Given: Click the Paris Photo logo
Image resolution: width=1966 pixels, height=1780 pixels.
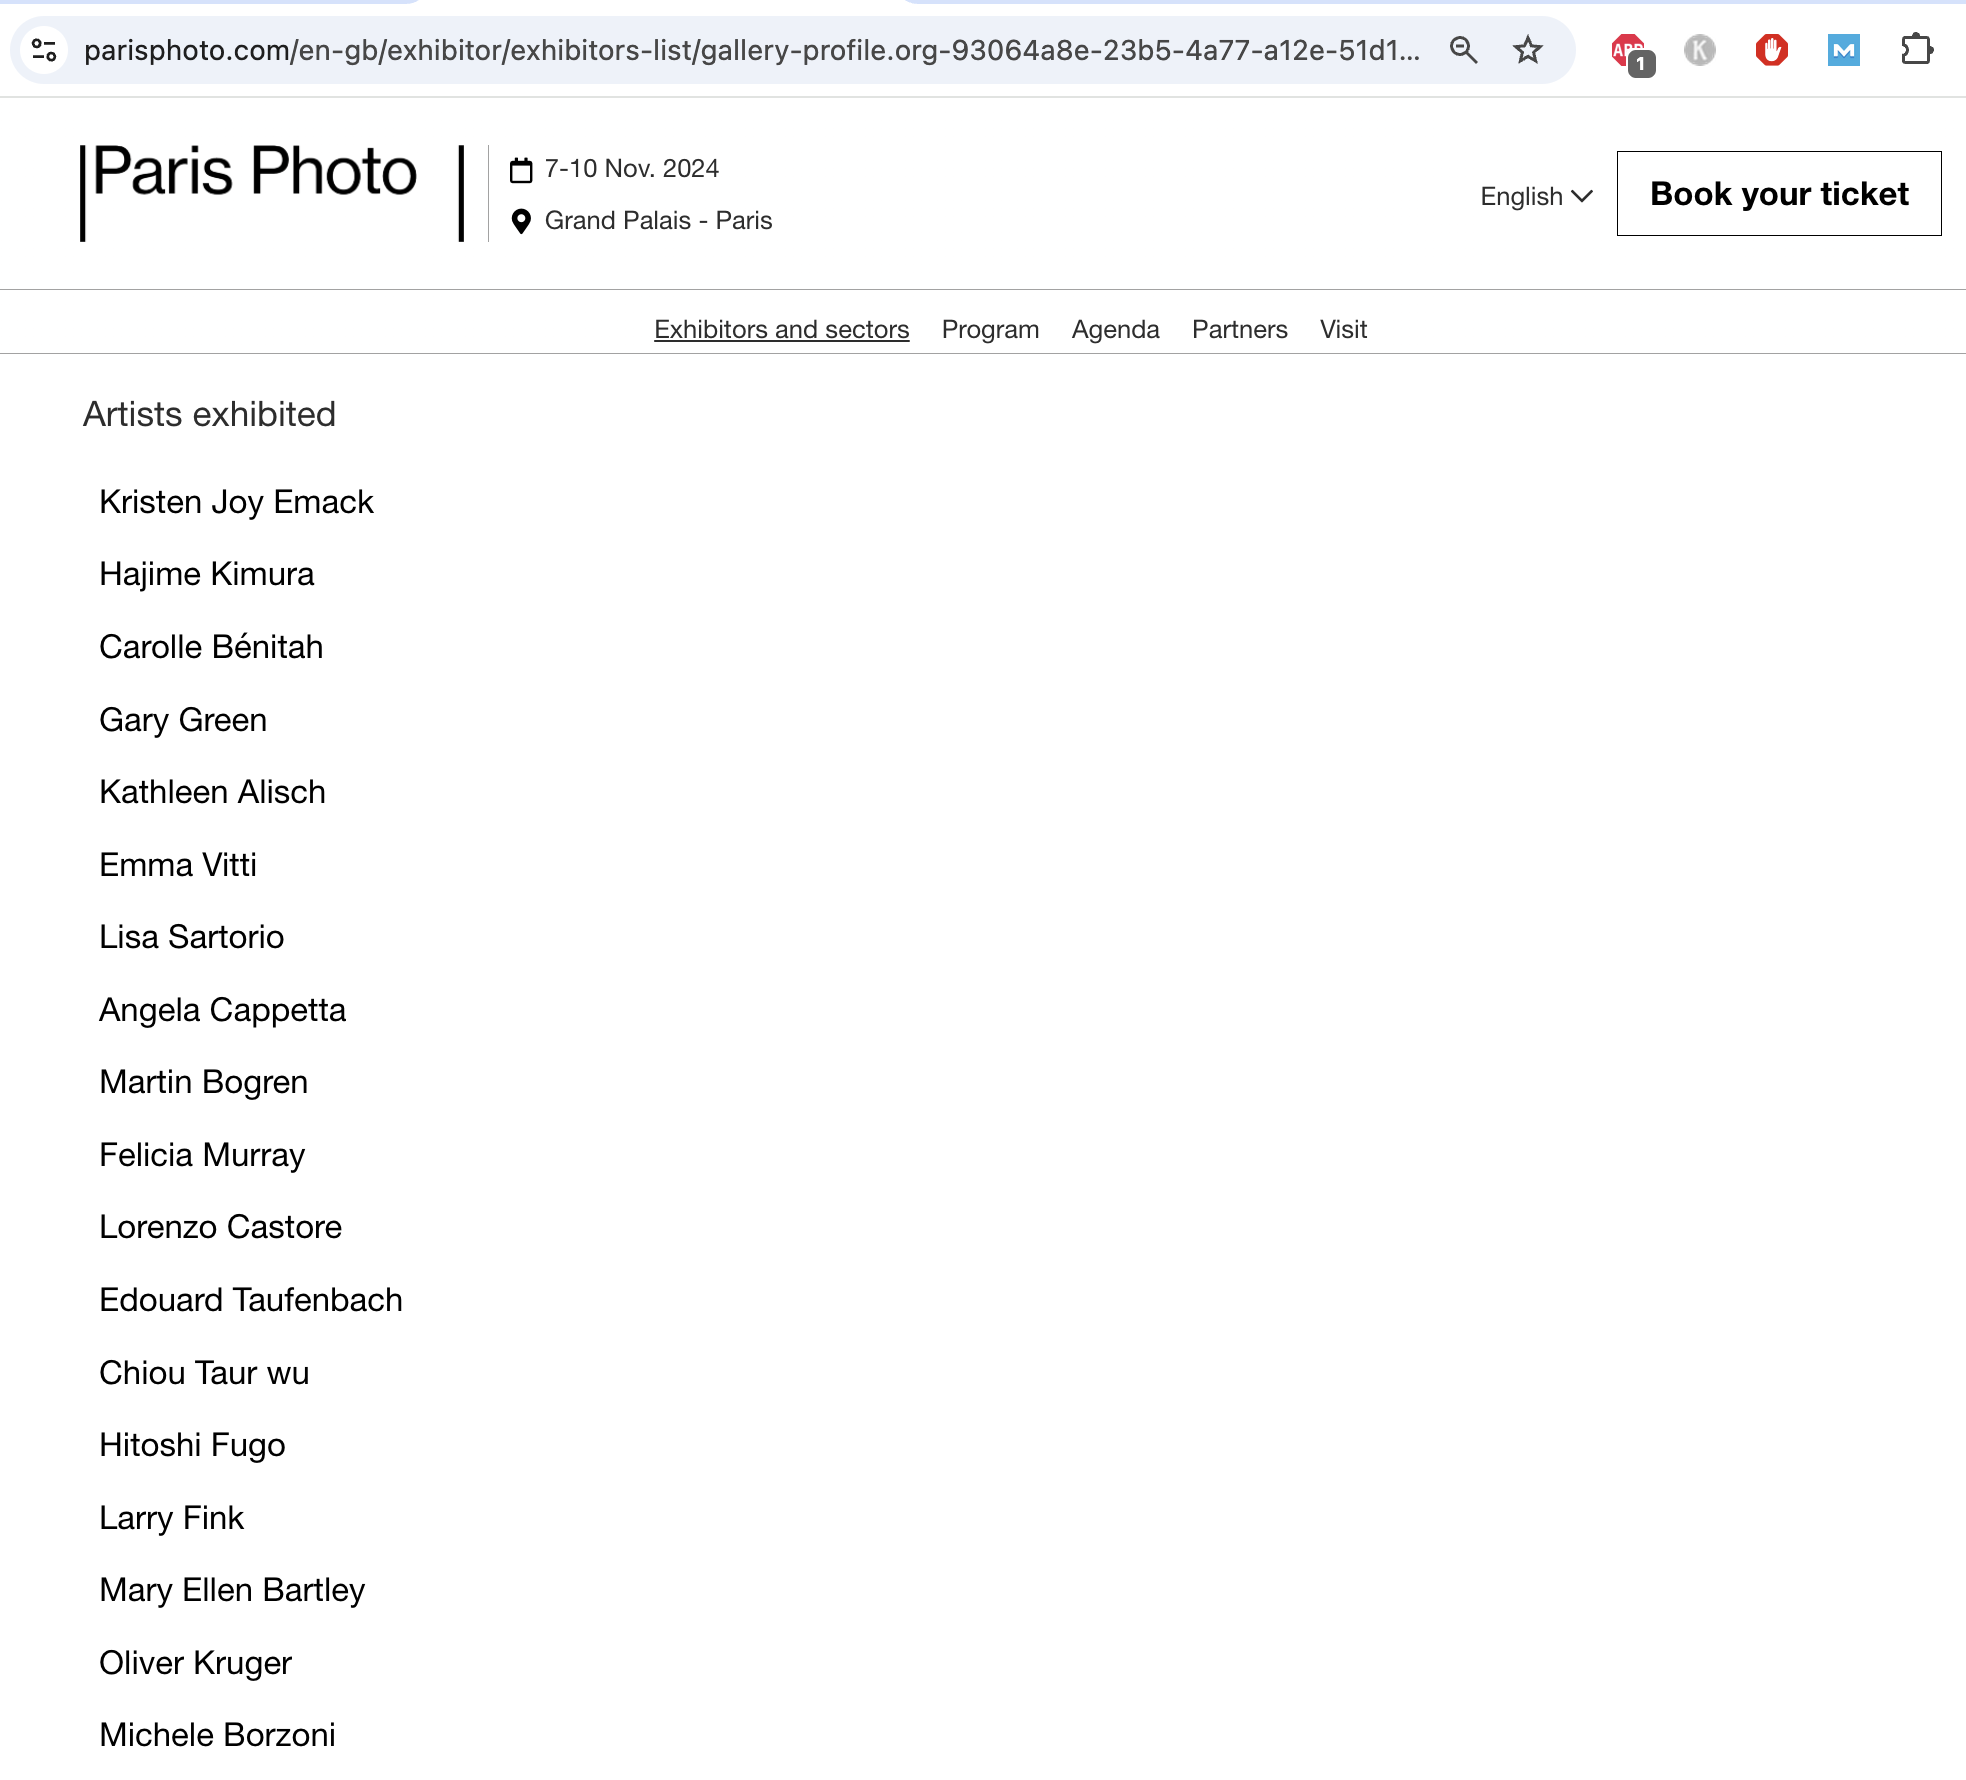Looking at the screenshot, I should [254, 172].
